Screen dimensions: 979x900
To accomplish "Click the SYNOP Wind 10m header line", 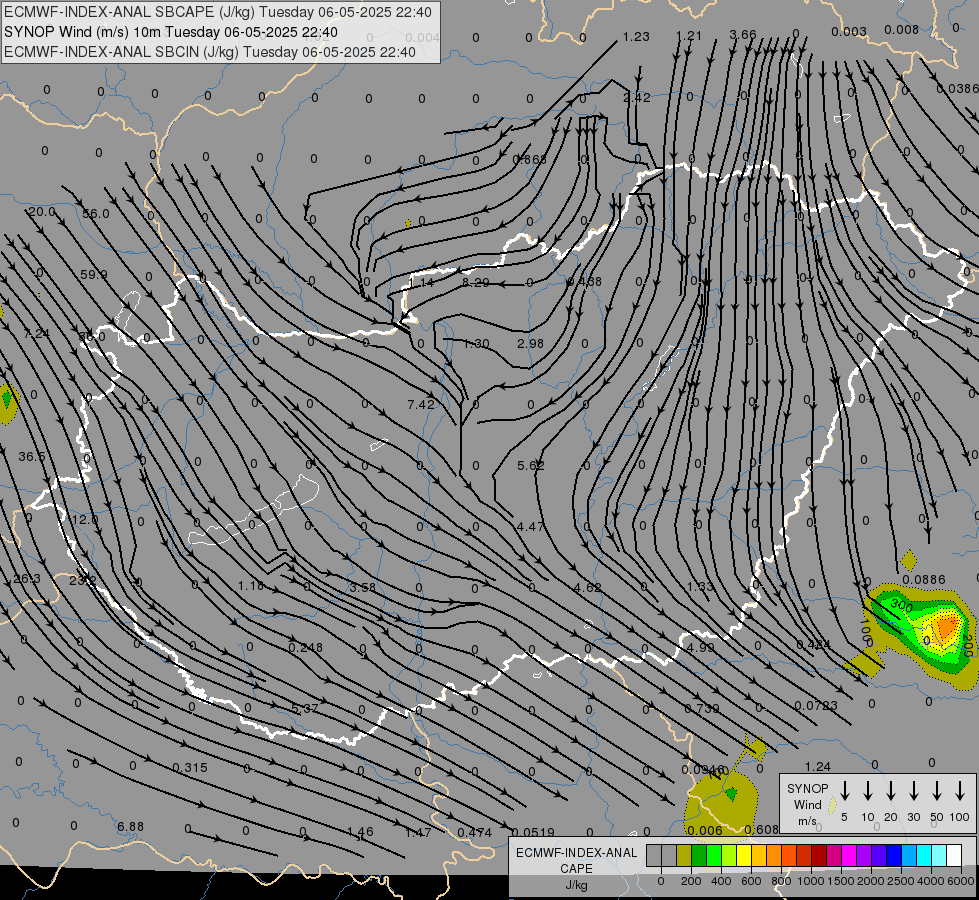I will point(170,32).
